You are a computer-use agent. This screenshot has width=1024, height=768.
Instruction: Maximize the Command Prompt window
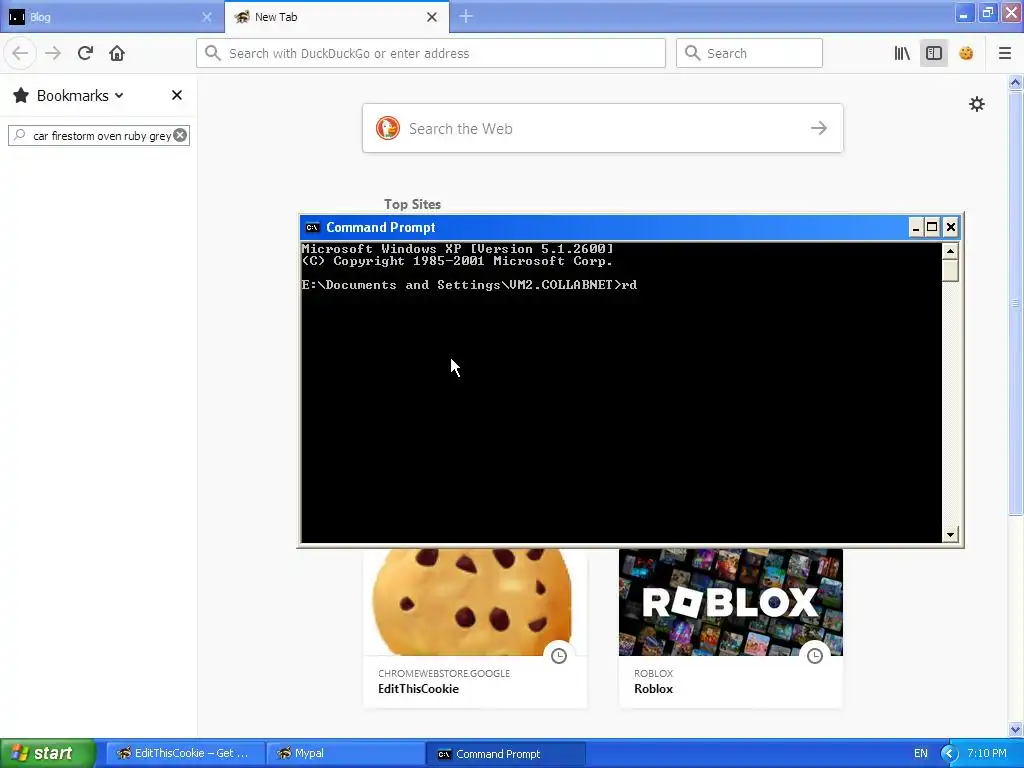(x=932, y=227)
